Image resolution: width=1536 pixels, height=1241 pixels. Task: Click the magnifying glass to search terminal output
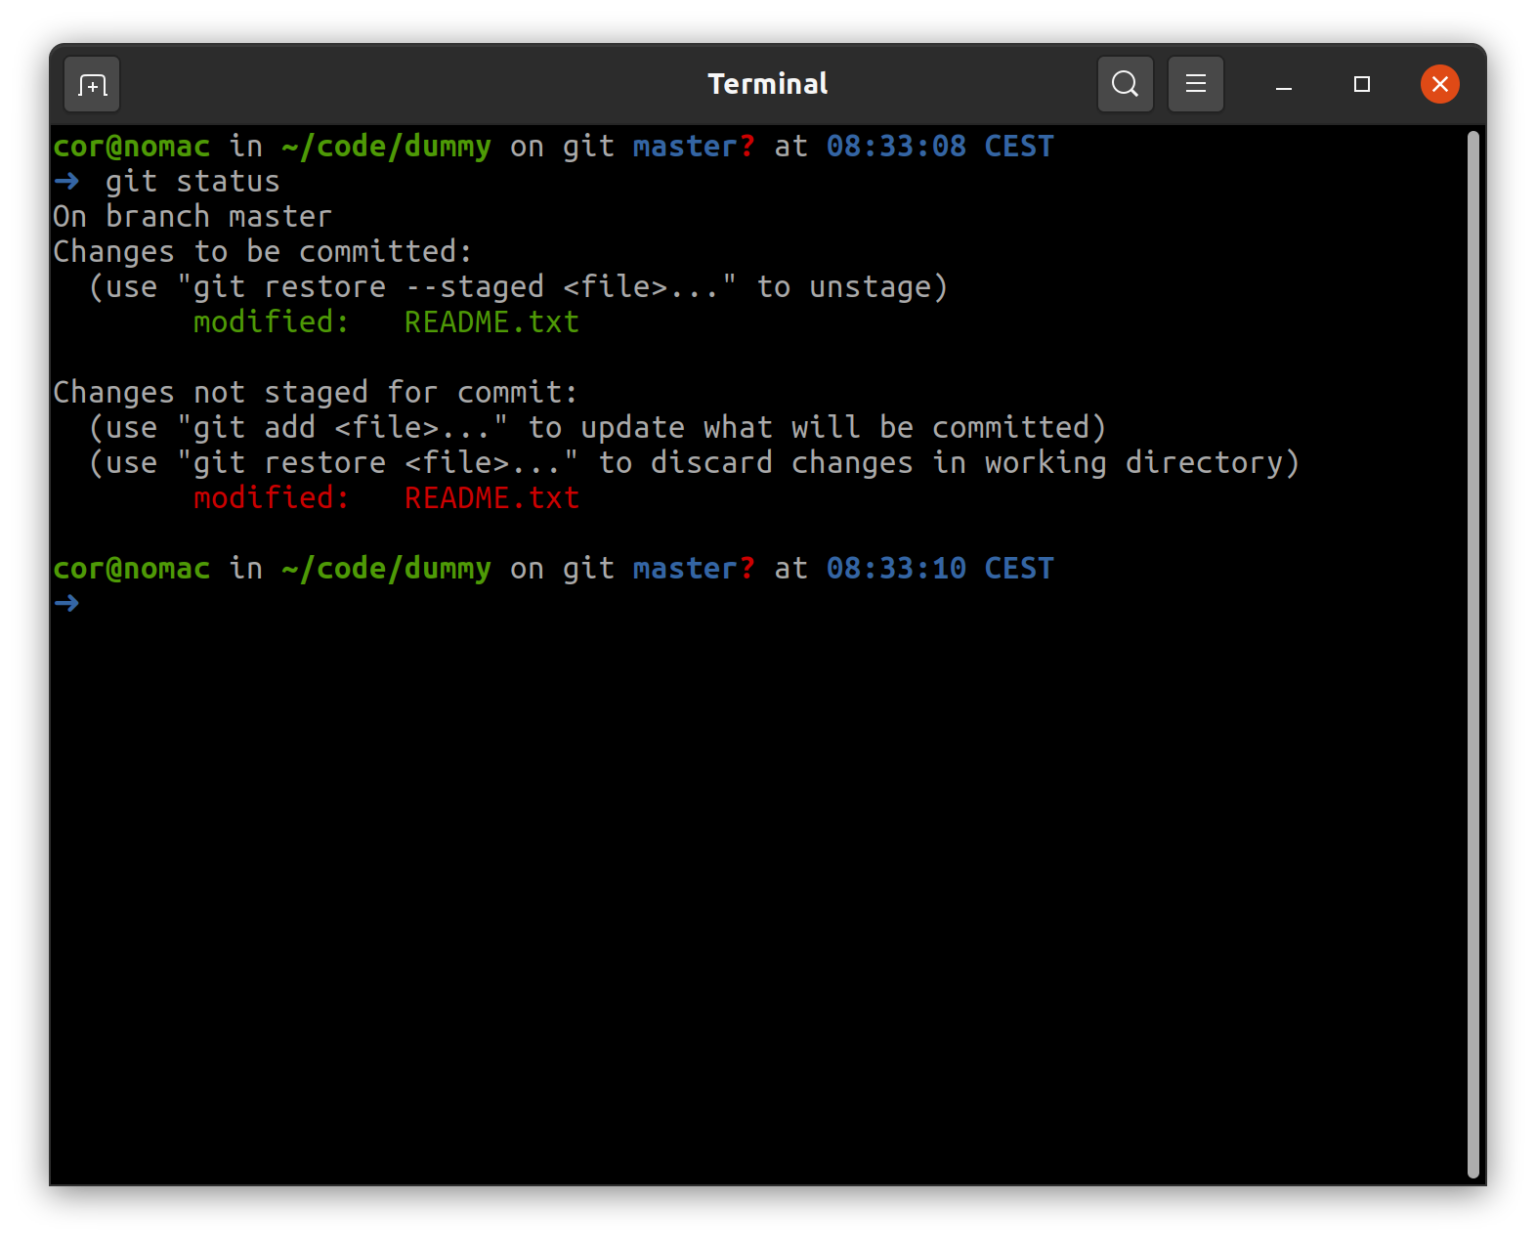[x=1124, y=84]
